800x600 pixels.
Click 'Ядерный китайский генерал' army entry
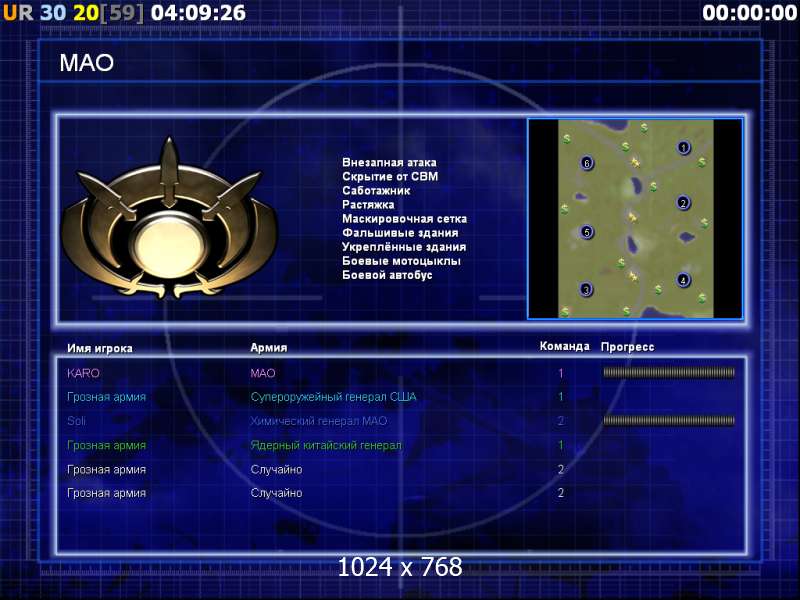point(326,445)
